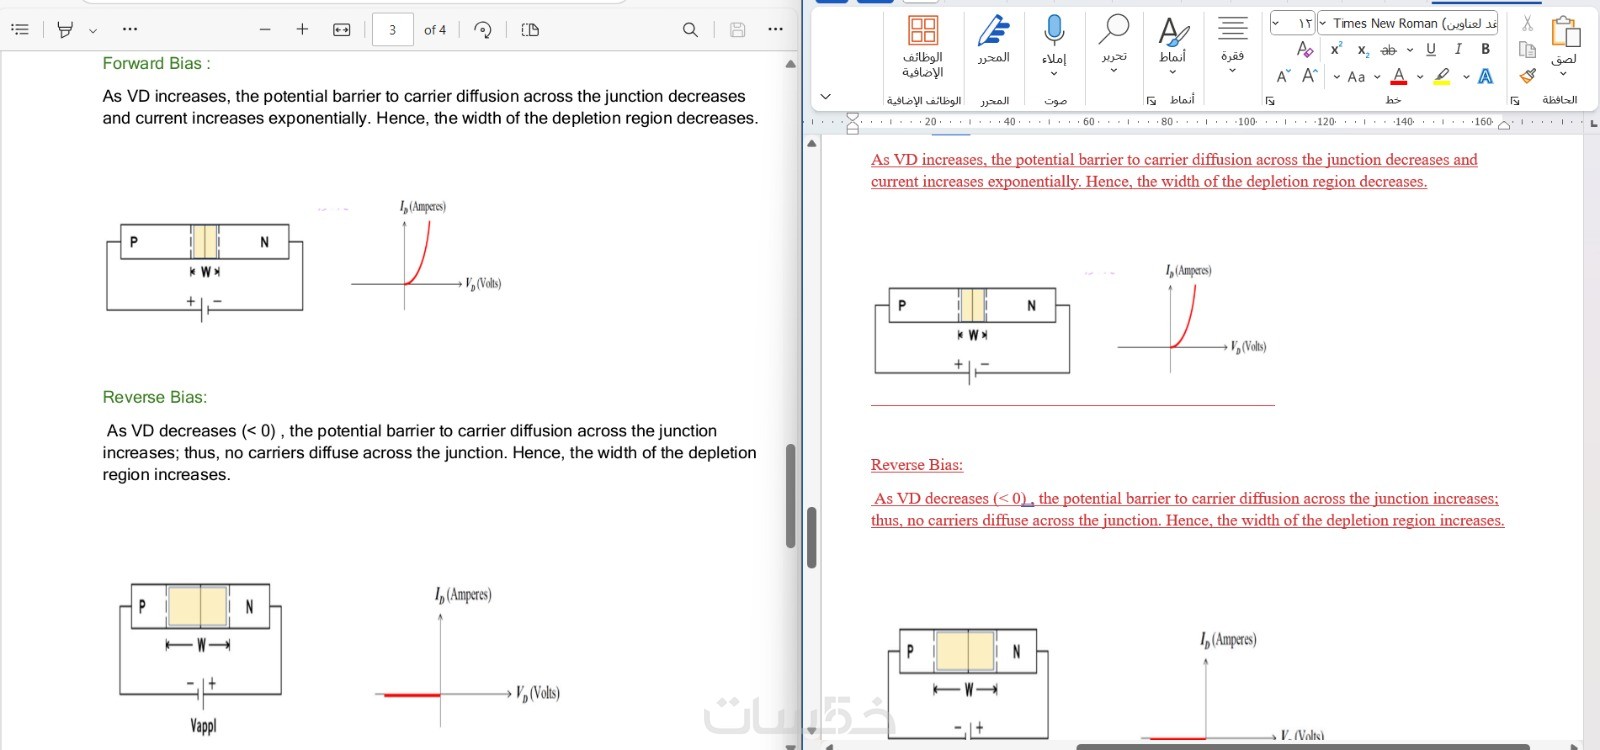The height and width of the screenshot is (750, 1600).
Task: Toggle underline formatting in Word
Action: pyautogui.click(x=1431, y=49)
